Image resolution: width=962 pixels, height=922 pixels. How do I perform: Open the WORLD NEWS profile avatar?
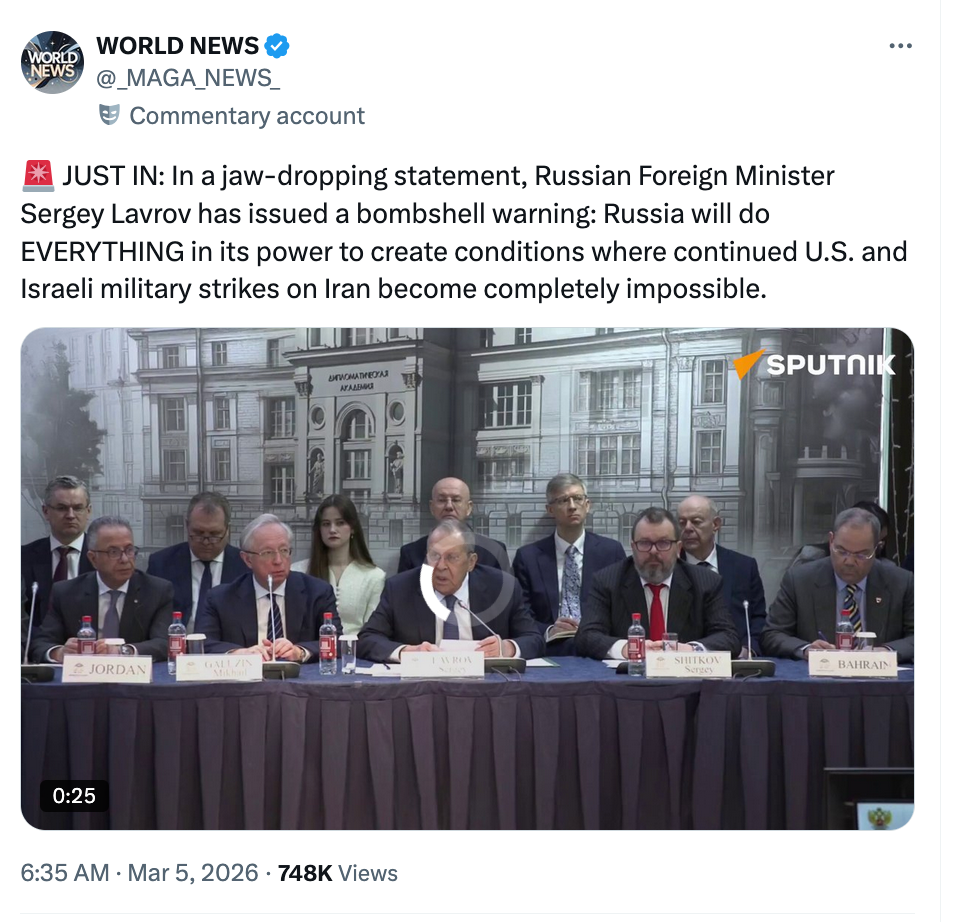coord(52,62)
